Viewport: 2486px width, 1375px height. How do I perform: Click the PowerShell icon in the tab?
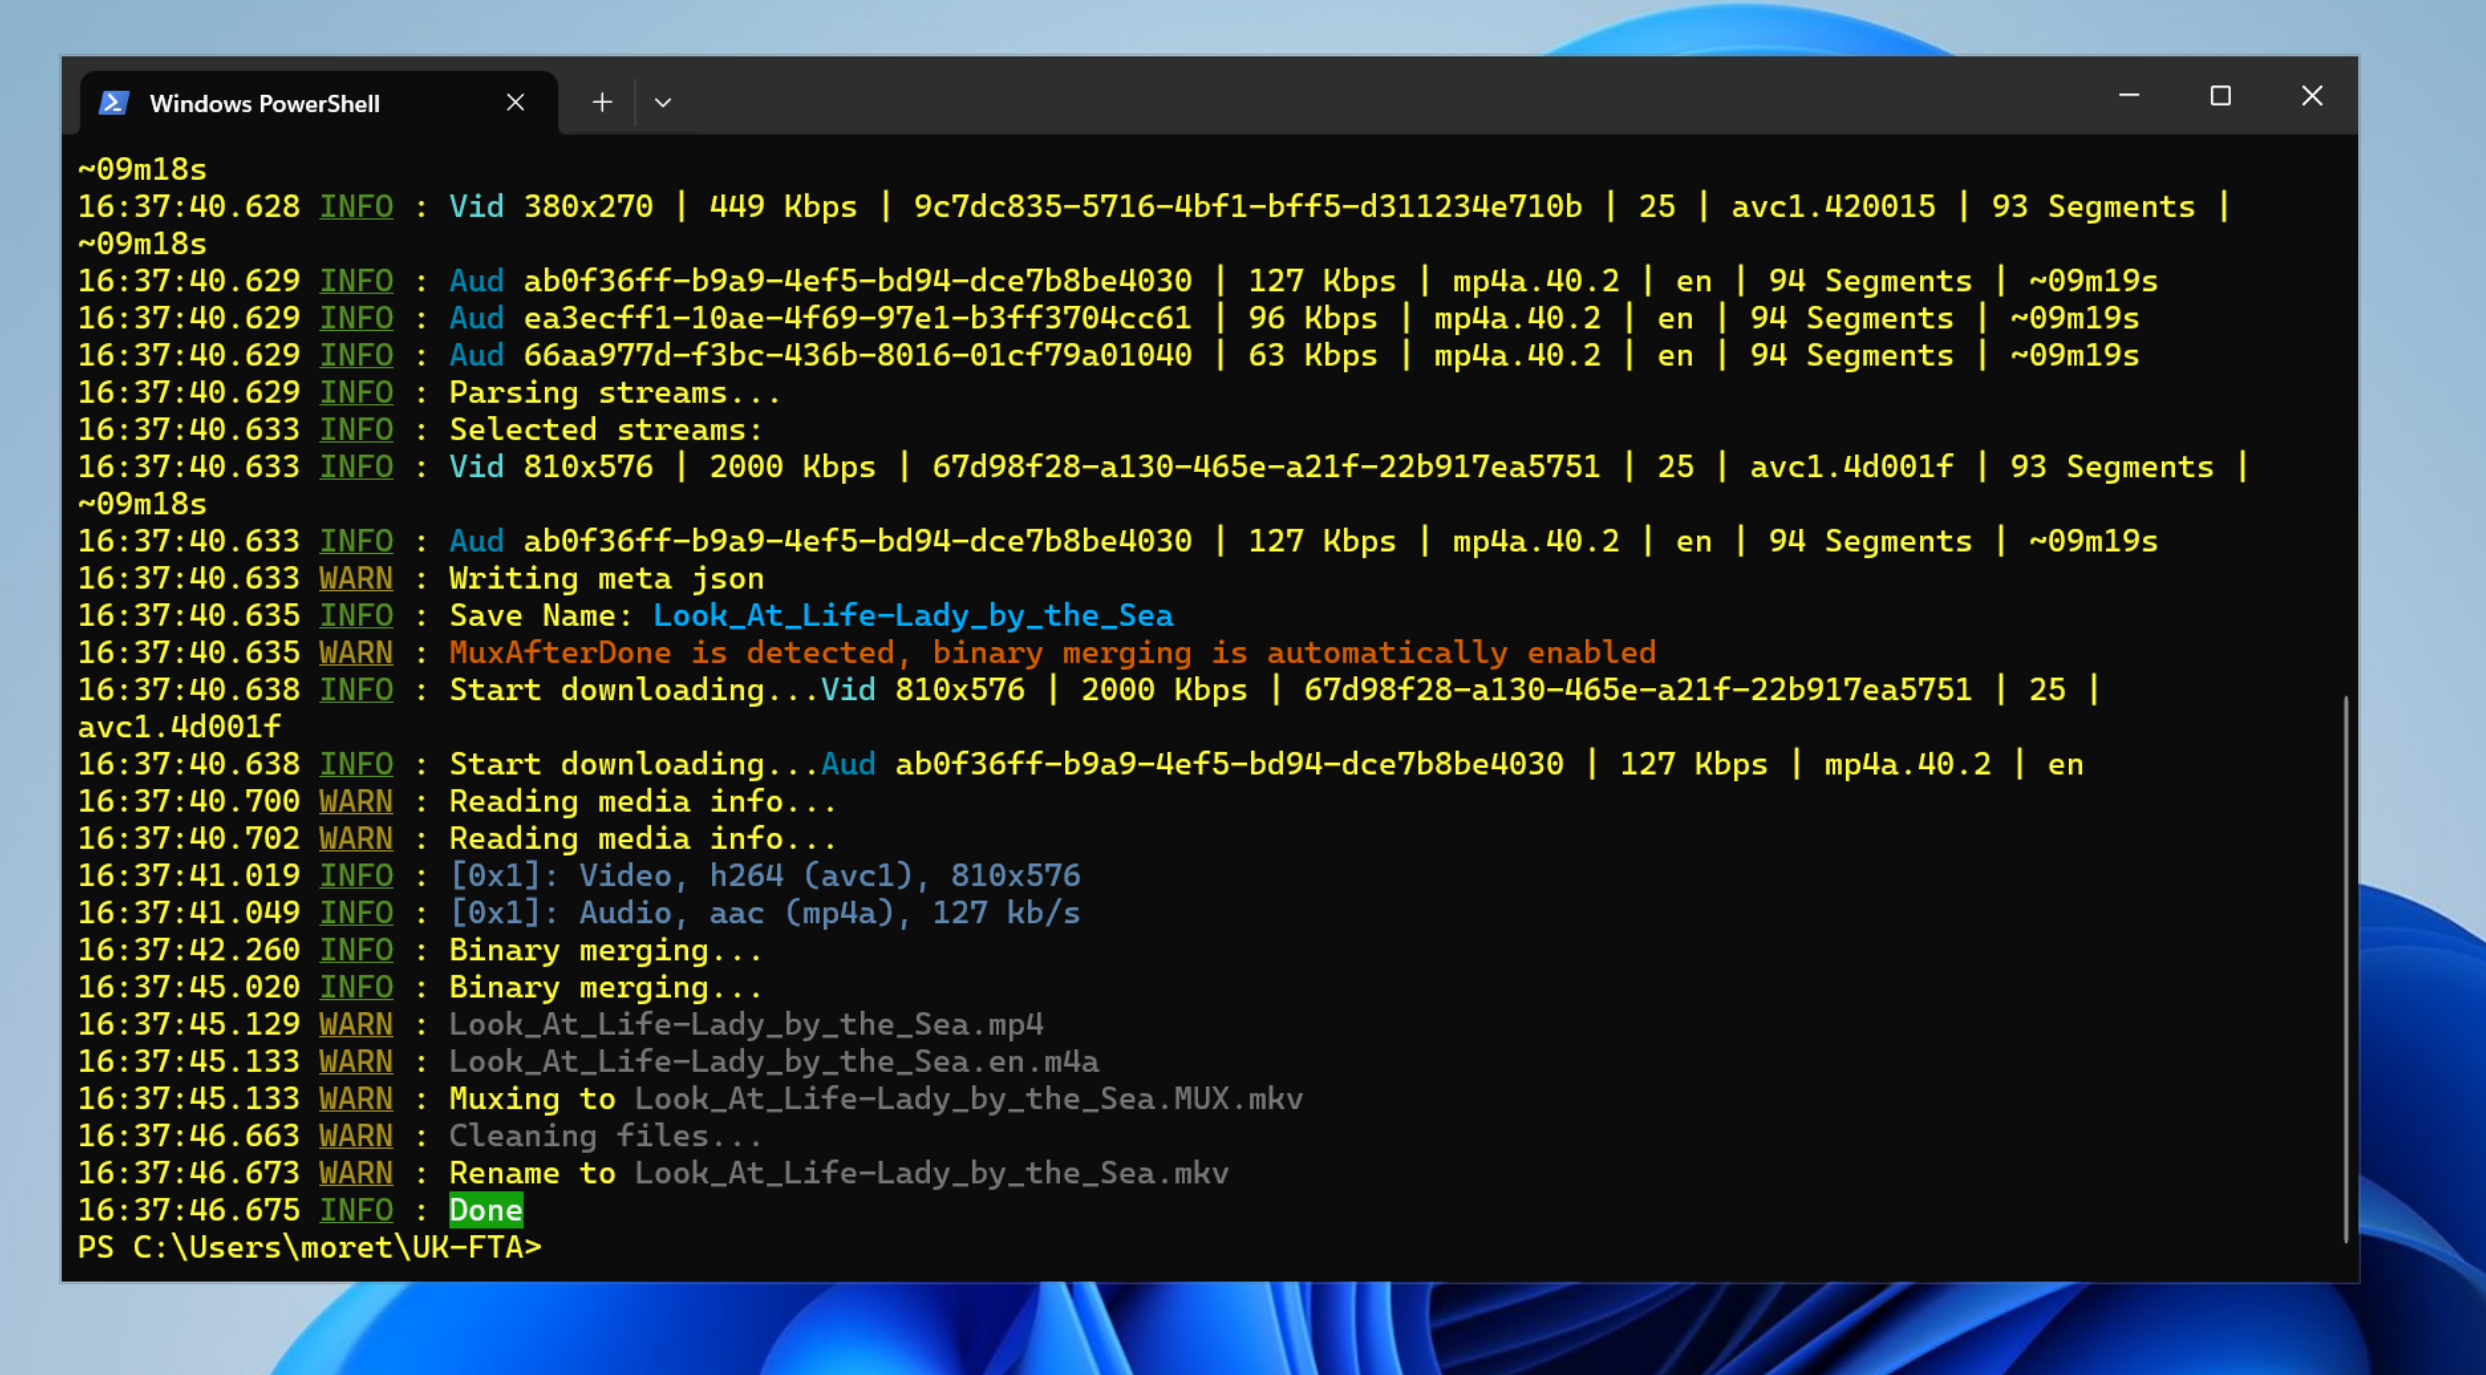tap(113, 103)
